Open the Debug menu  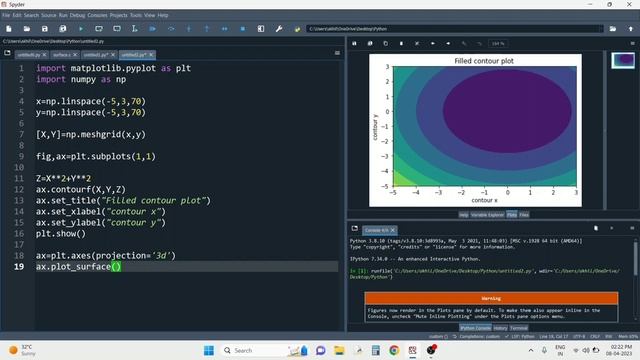[x=77, y=15]
